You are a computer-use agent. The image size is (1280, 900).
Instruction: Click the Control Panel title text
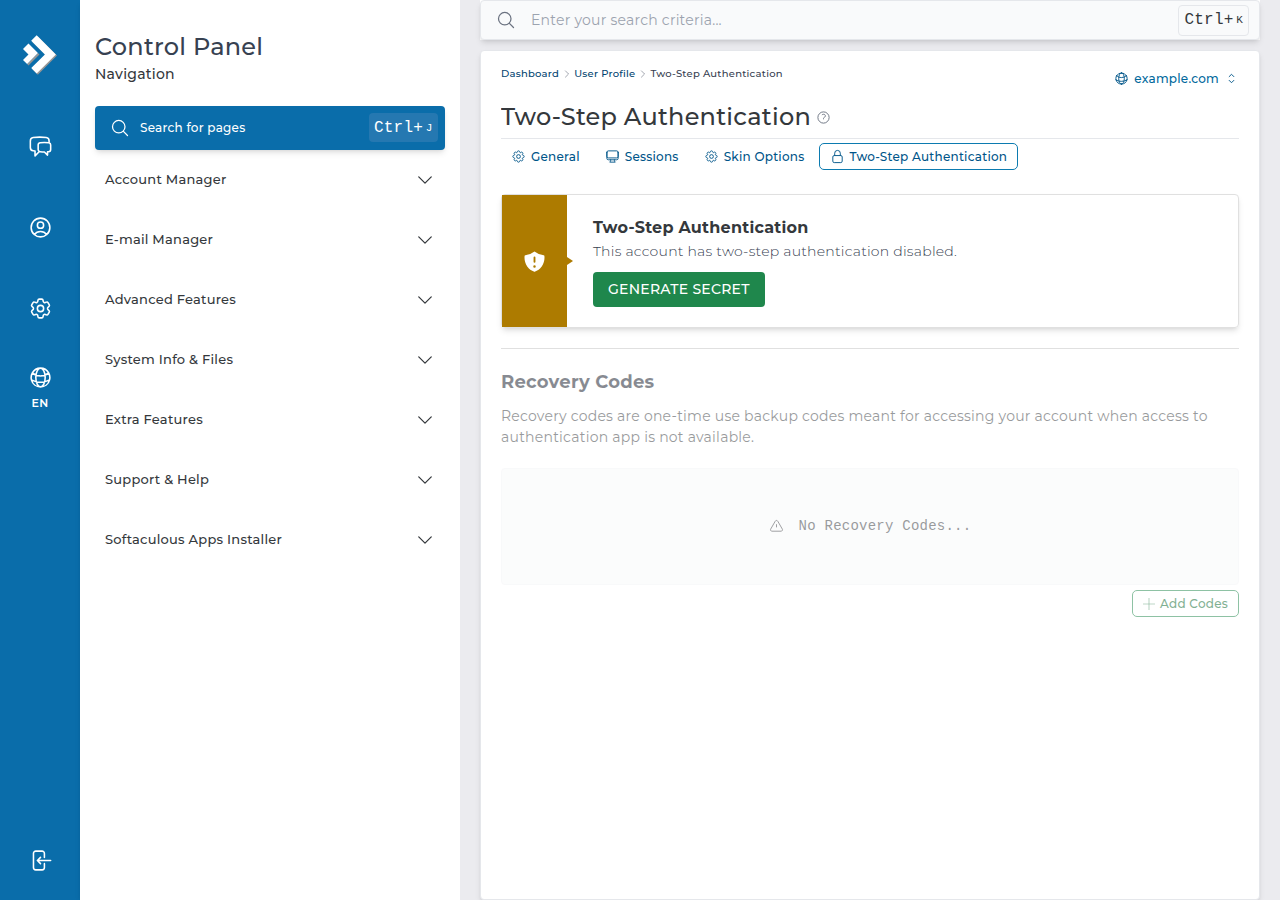click(x=179, y=47)
